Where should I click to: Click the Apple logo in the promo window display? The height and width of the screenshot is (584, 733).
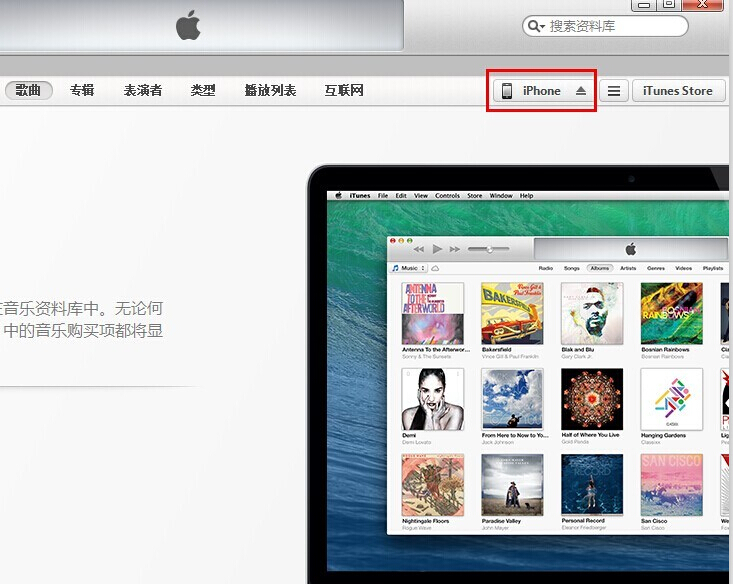(x=631, y=249)
